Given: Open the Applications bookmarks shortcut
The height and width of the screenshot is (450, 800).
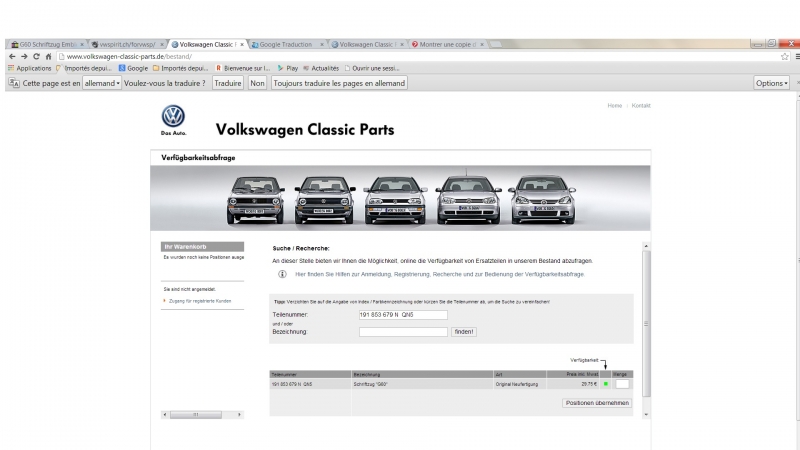Looking at the screenshot, I should click(29, 68).
